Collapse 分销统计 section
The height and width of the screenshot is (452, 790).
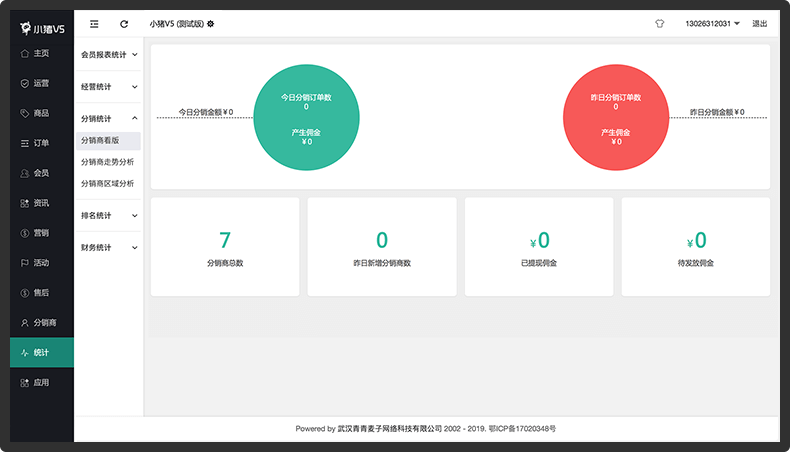[x=108, y=118]
